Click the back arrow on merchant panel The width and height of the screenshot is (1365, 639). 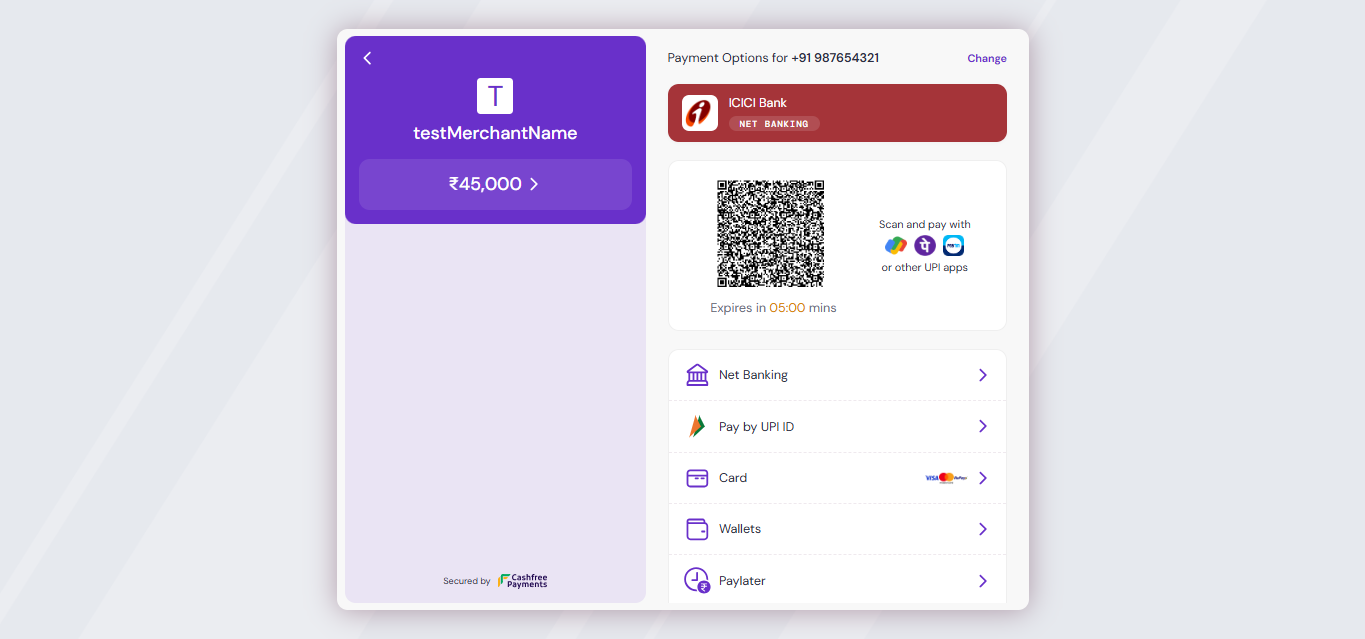coord(367,58)
